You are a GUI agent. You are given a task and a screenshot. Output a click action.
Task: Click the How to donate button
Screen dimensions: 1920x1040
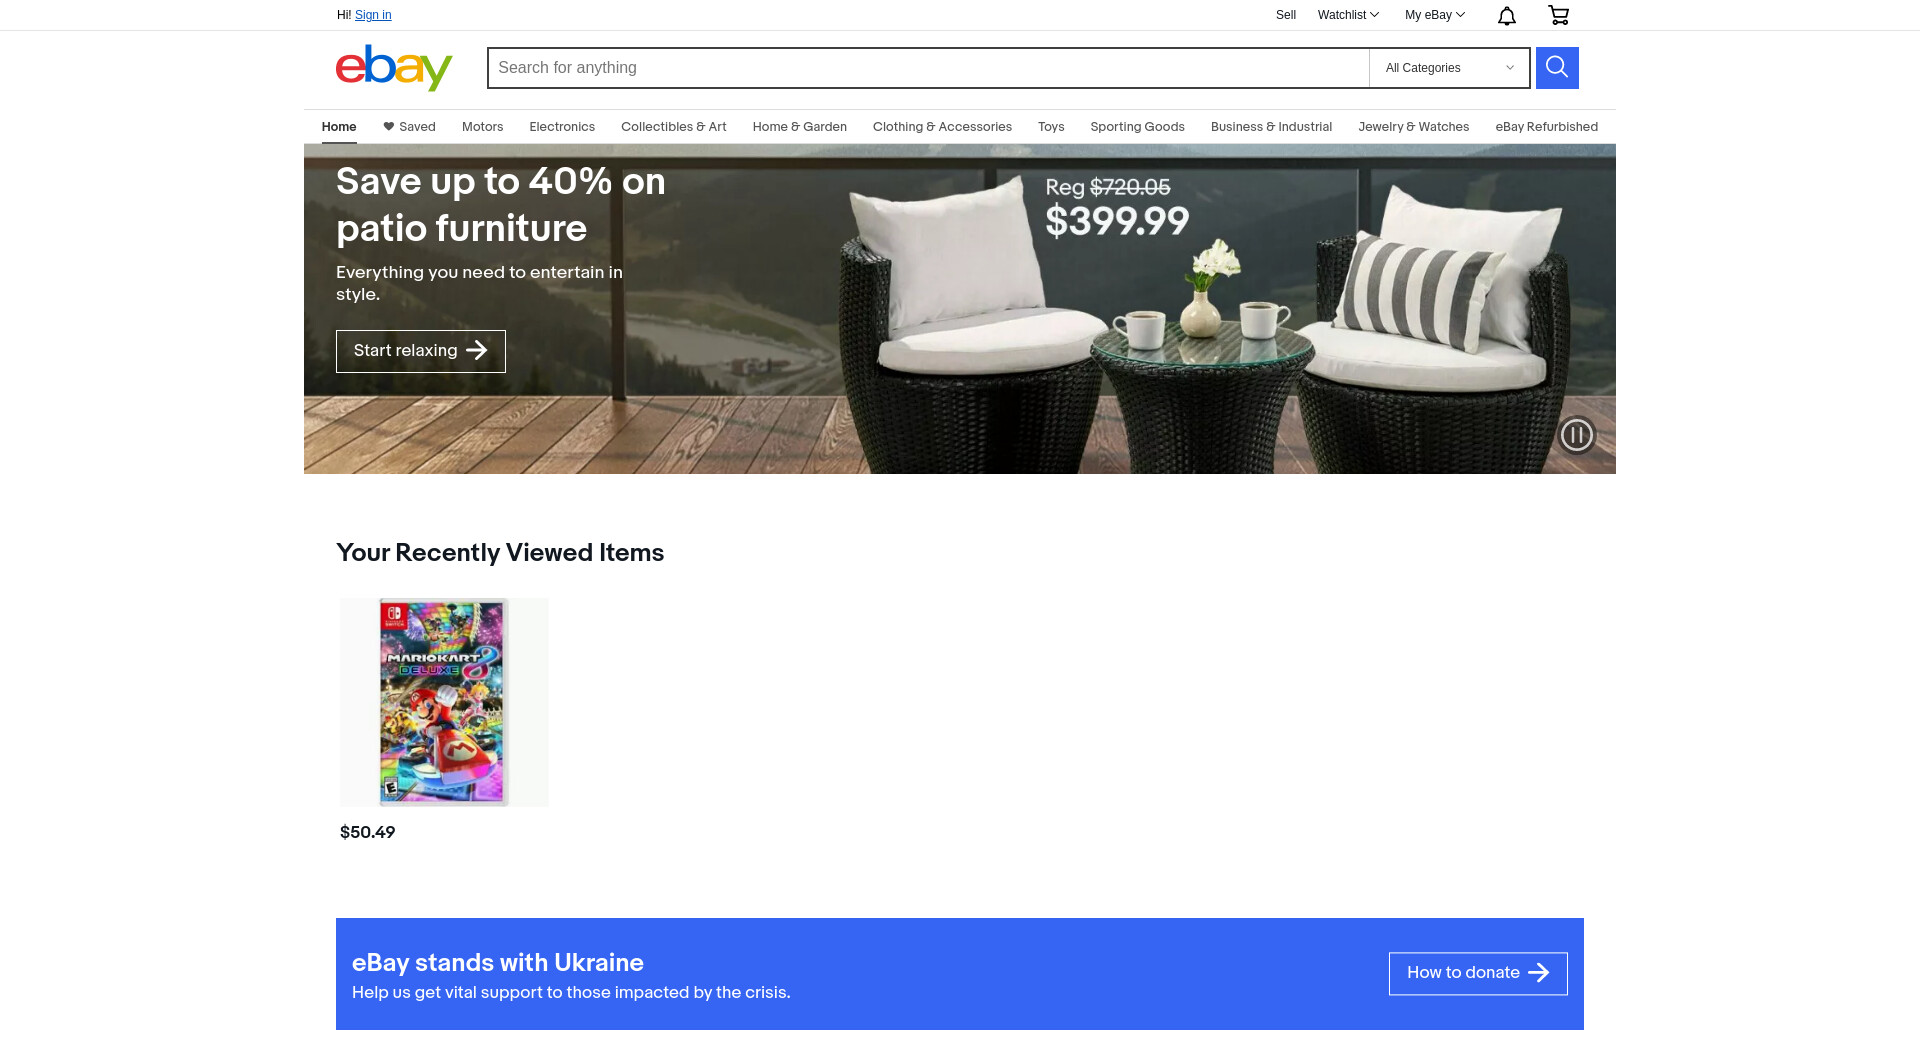pyautogui.click(x=1478, y=973)
